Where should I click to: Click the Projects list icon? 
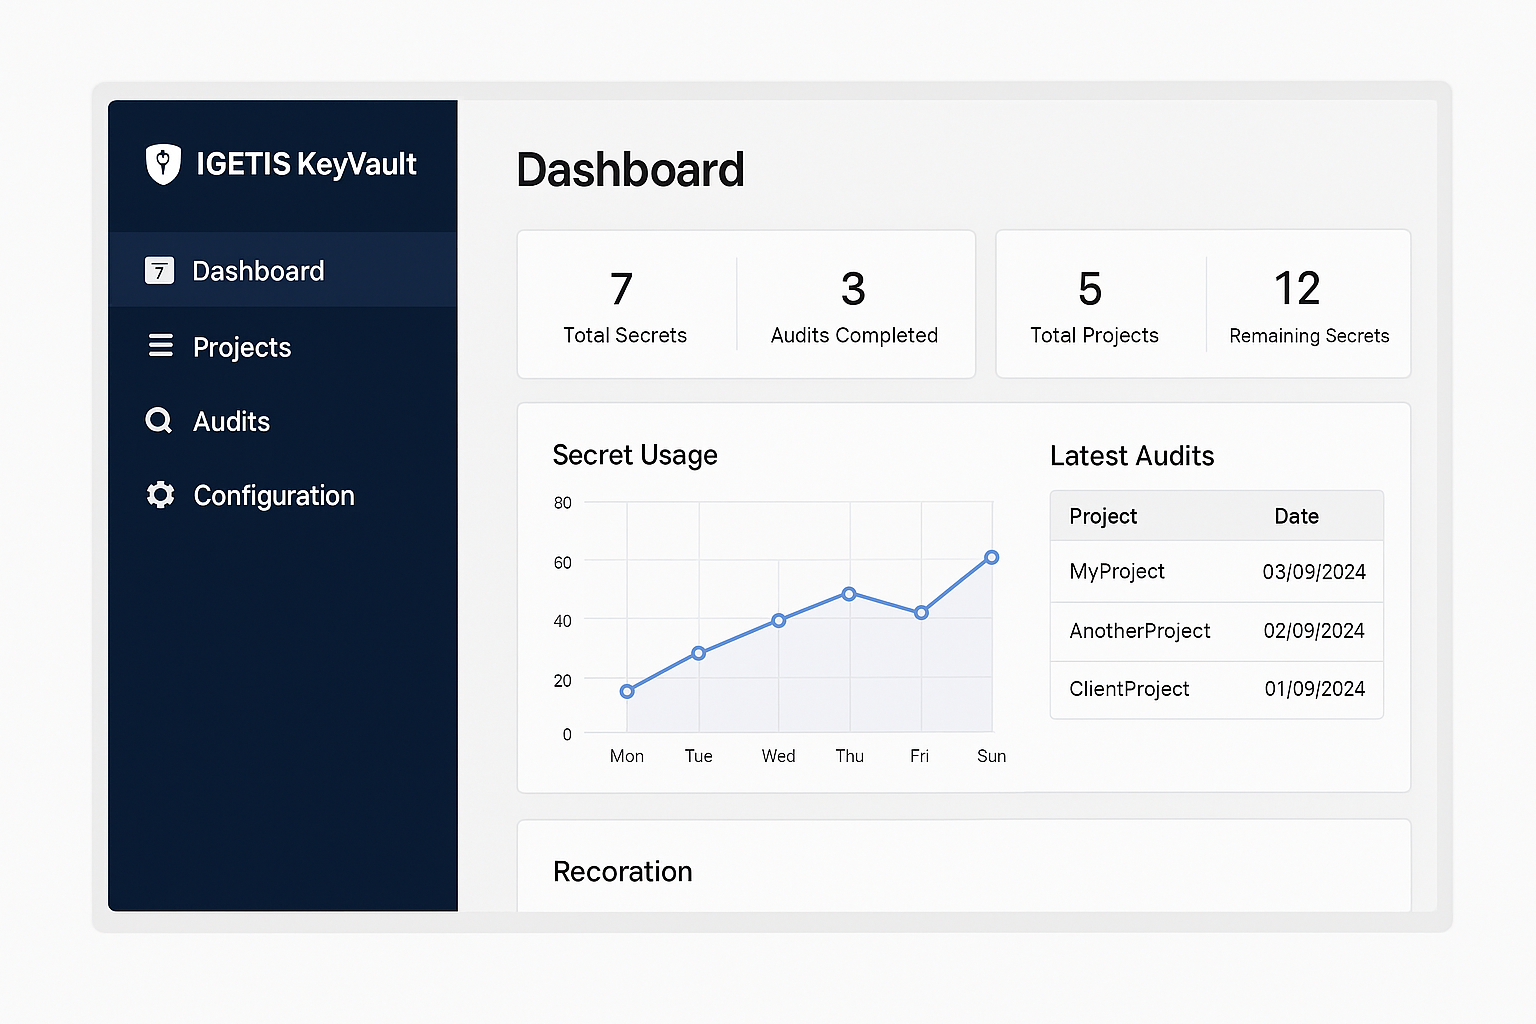(160, 346)
